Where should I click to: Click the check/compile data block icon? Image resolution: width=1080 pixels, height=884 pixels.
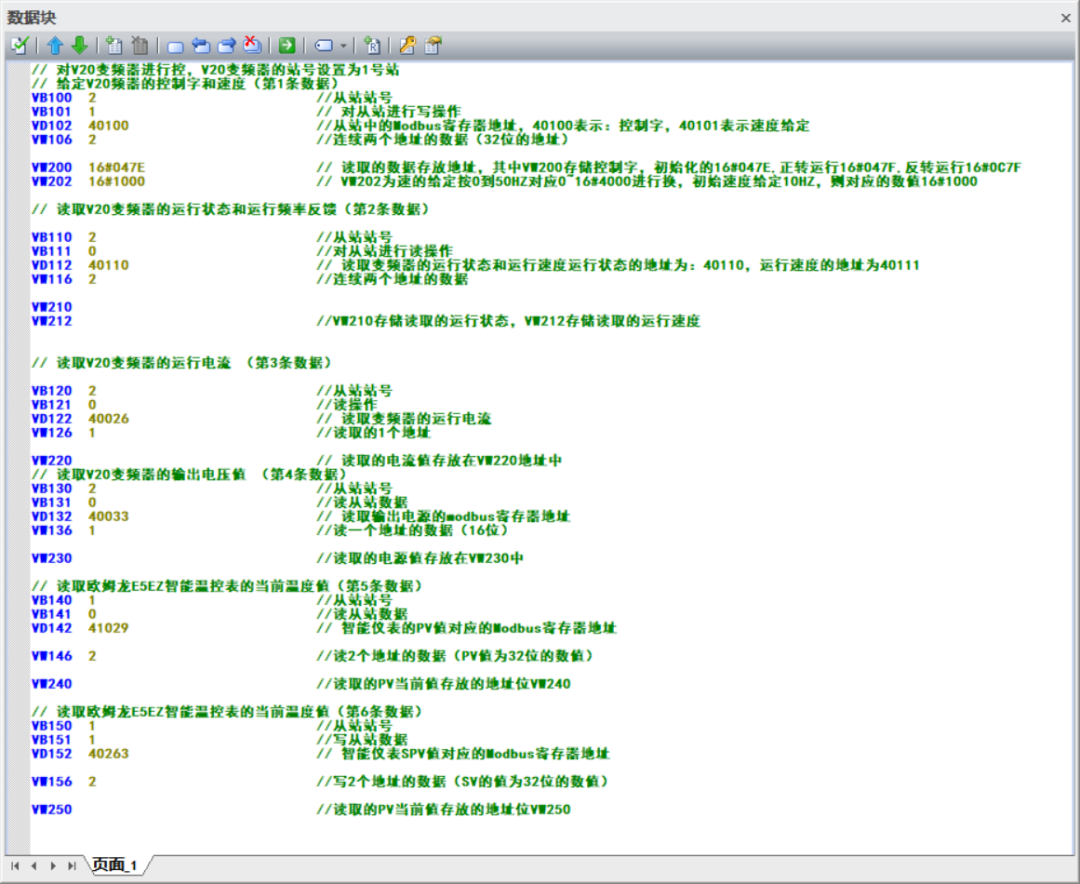[x=19, y=45]
